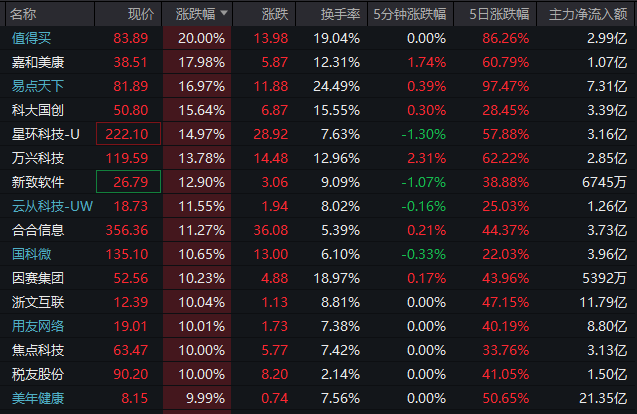Click the sort arrow beside 涨跌幅
This screenshot has width=637, height=414.
tap(223, 14)
